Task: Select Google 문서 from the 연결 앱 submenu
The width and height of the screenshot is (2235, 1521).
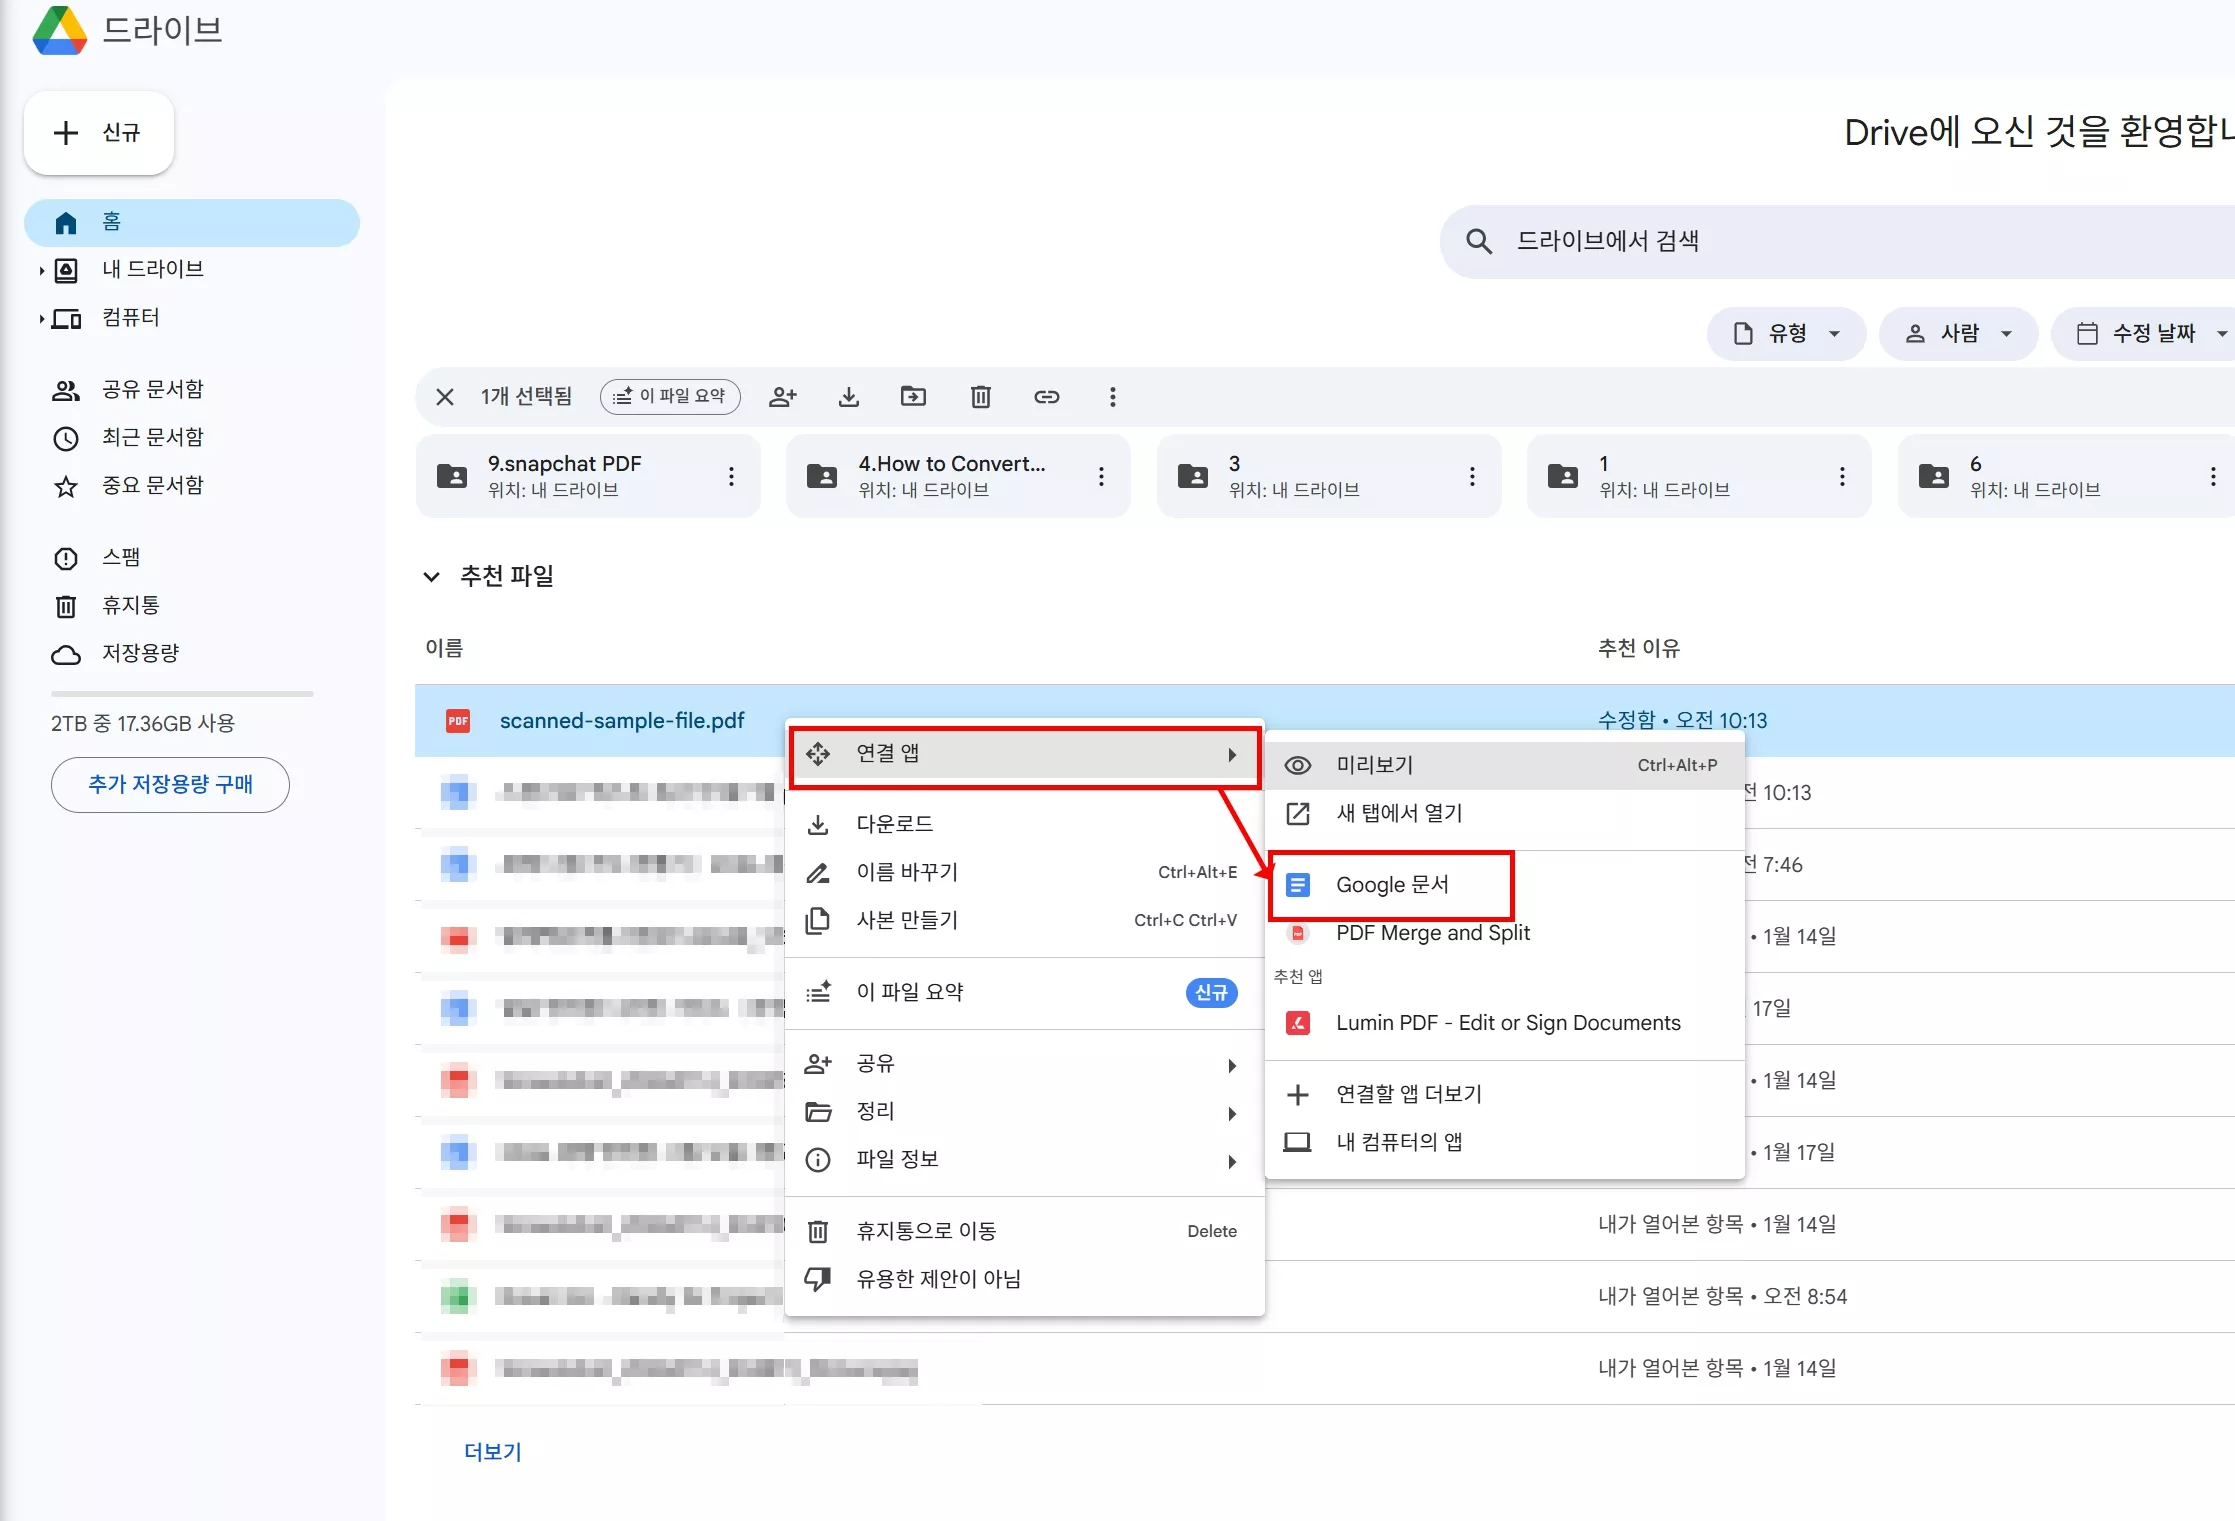Action: pos(1394,884)
